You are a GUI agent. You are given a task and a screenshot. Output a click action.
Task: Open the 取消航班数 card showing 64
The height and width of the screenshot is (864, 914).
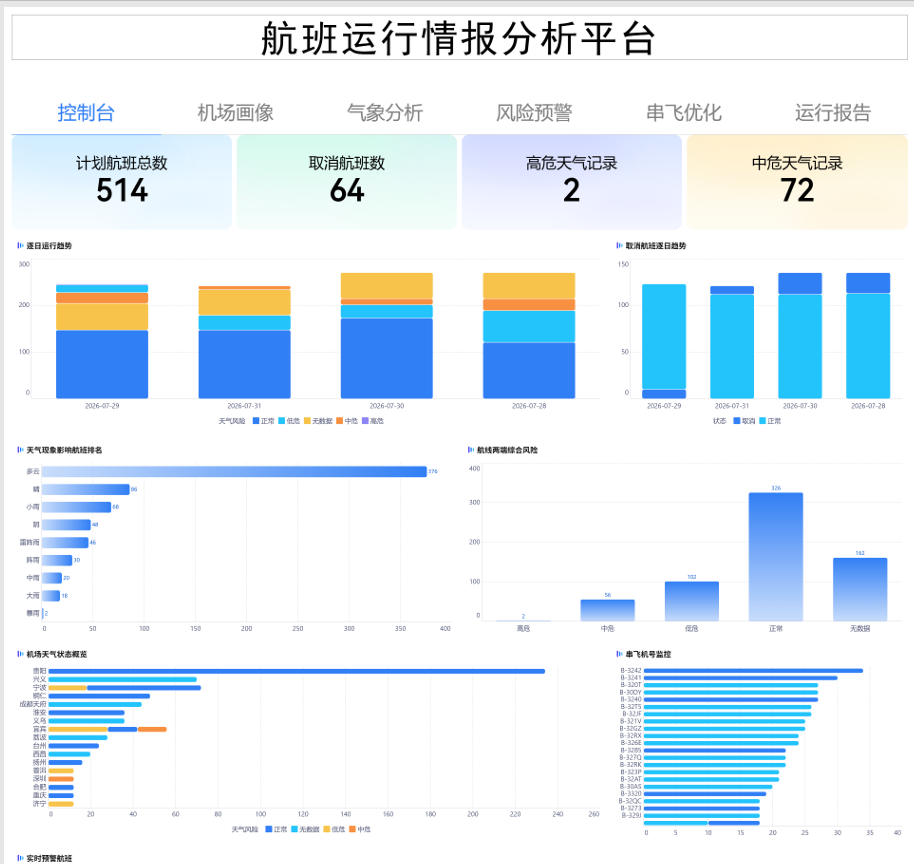347,182
